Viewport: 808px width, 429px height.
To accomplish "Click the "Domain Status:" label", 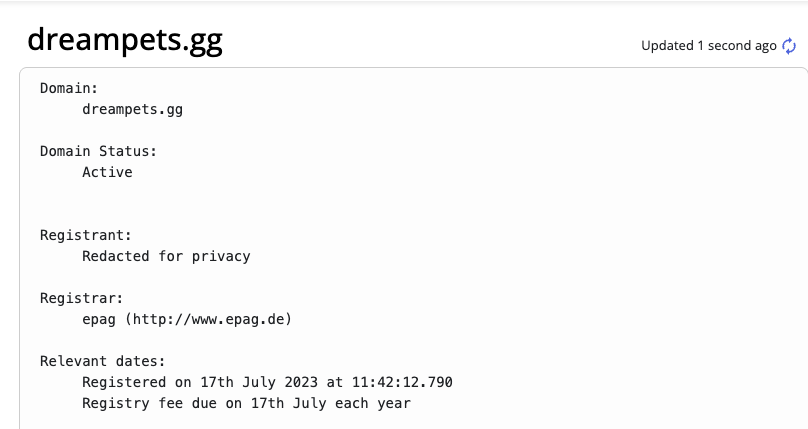I will point(98,151).
